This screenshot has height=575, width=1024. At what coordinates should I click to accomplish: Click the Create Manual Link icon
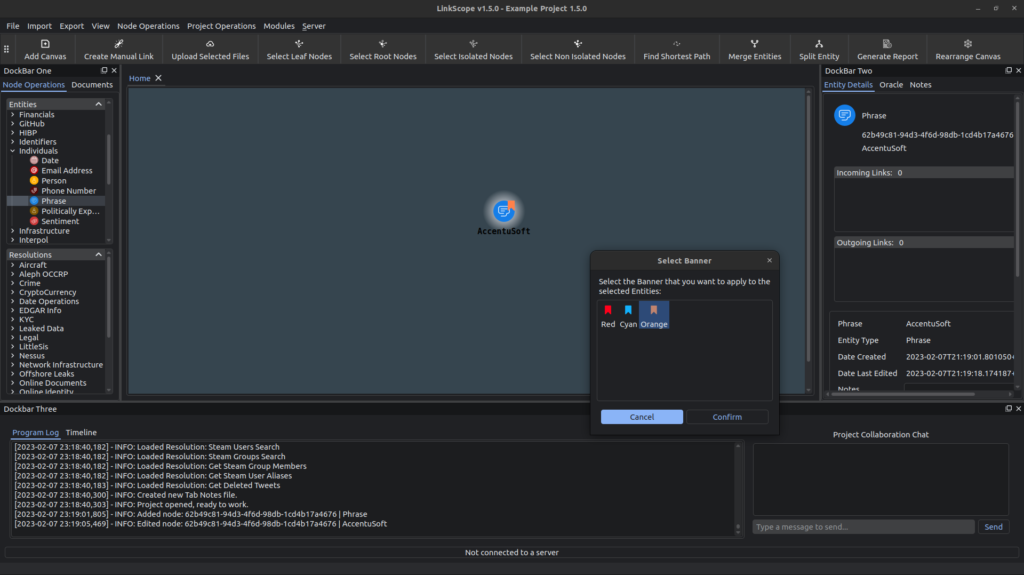pyautogui.click(x=118, y=44)
